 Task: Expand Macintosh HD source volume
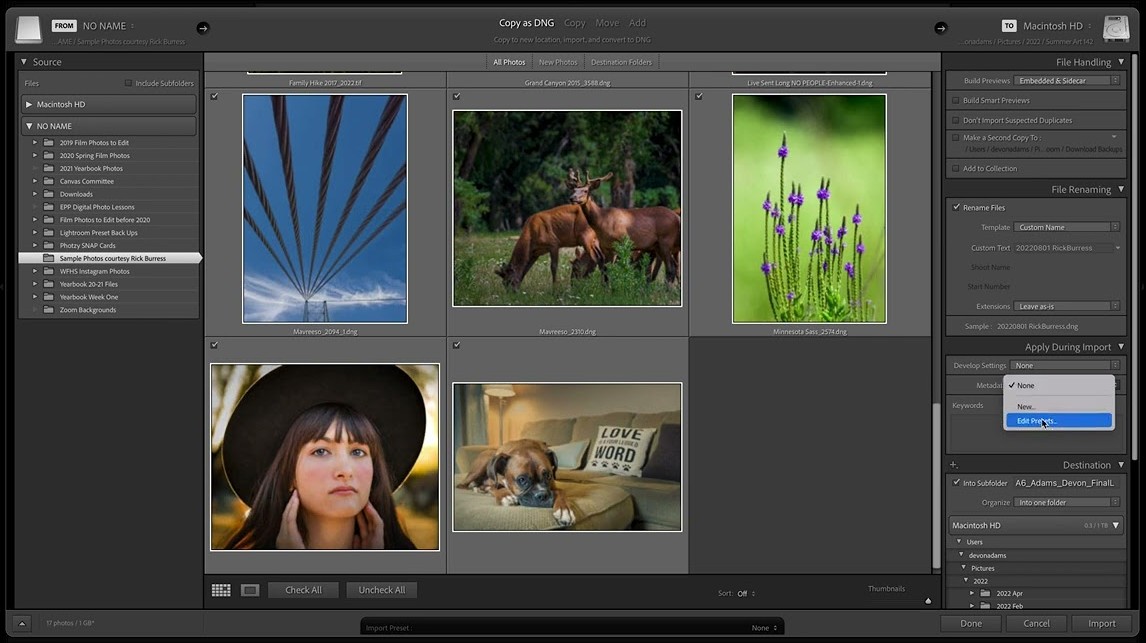coord(29,104)
